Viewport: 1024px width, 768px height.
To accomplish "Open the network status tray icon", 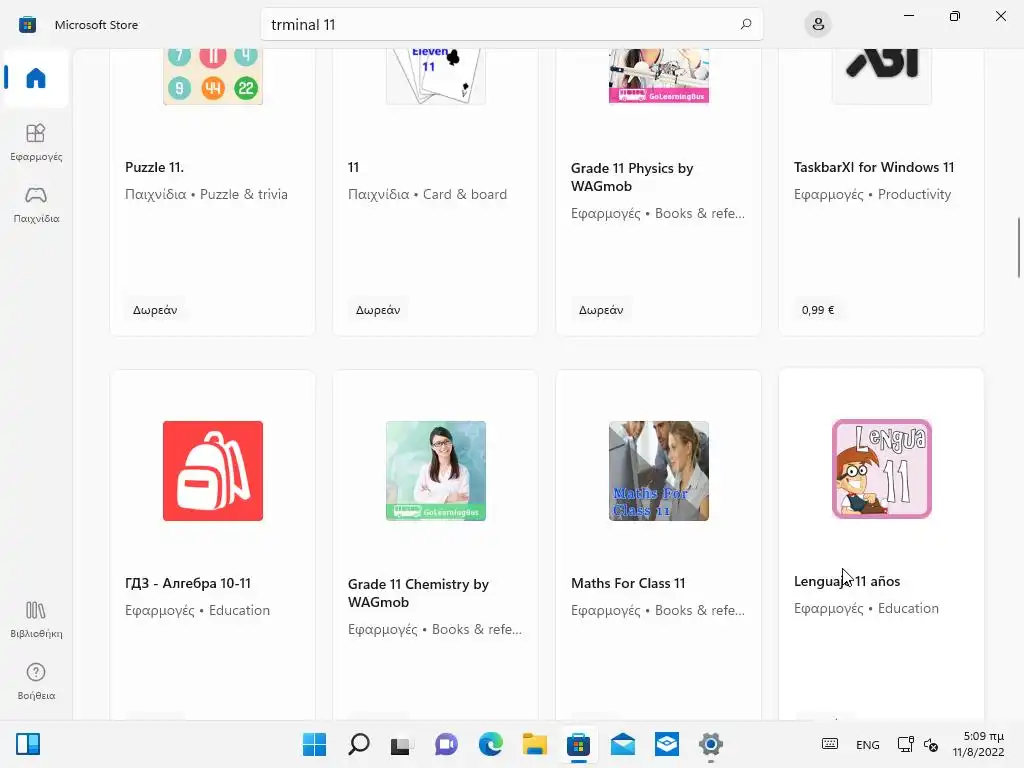I will click(905, 744).
